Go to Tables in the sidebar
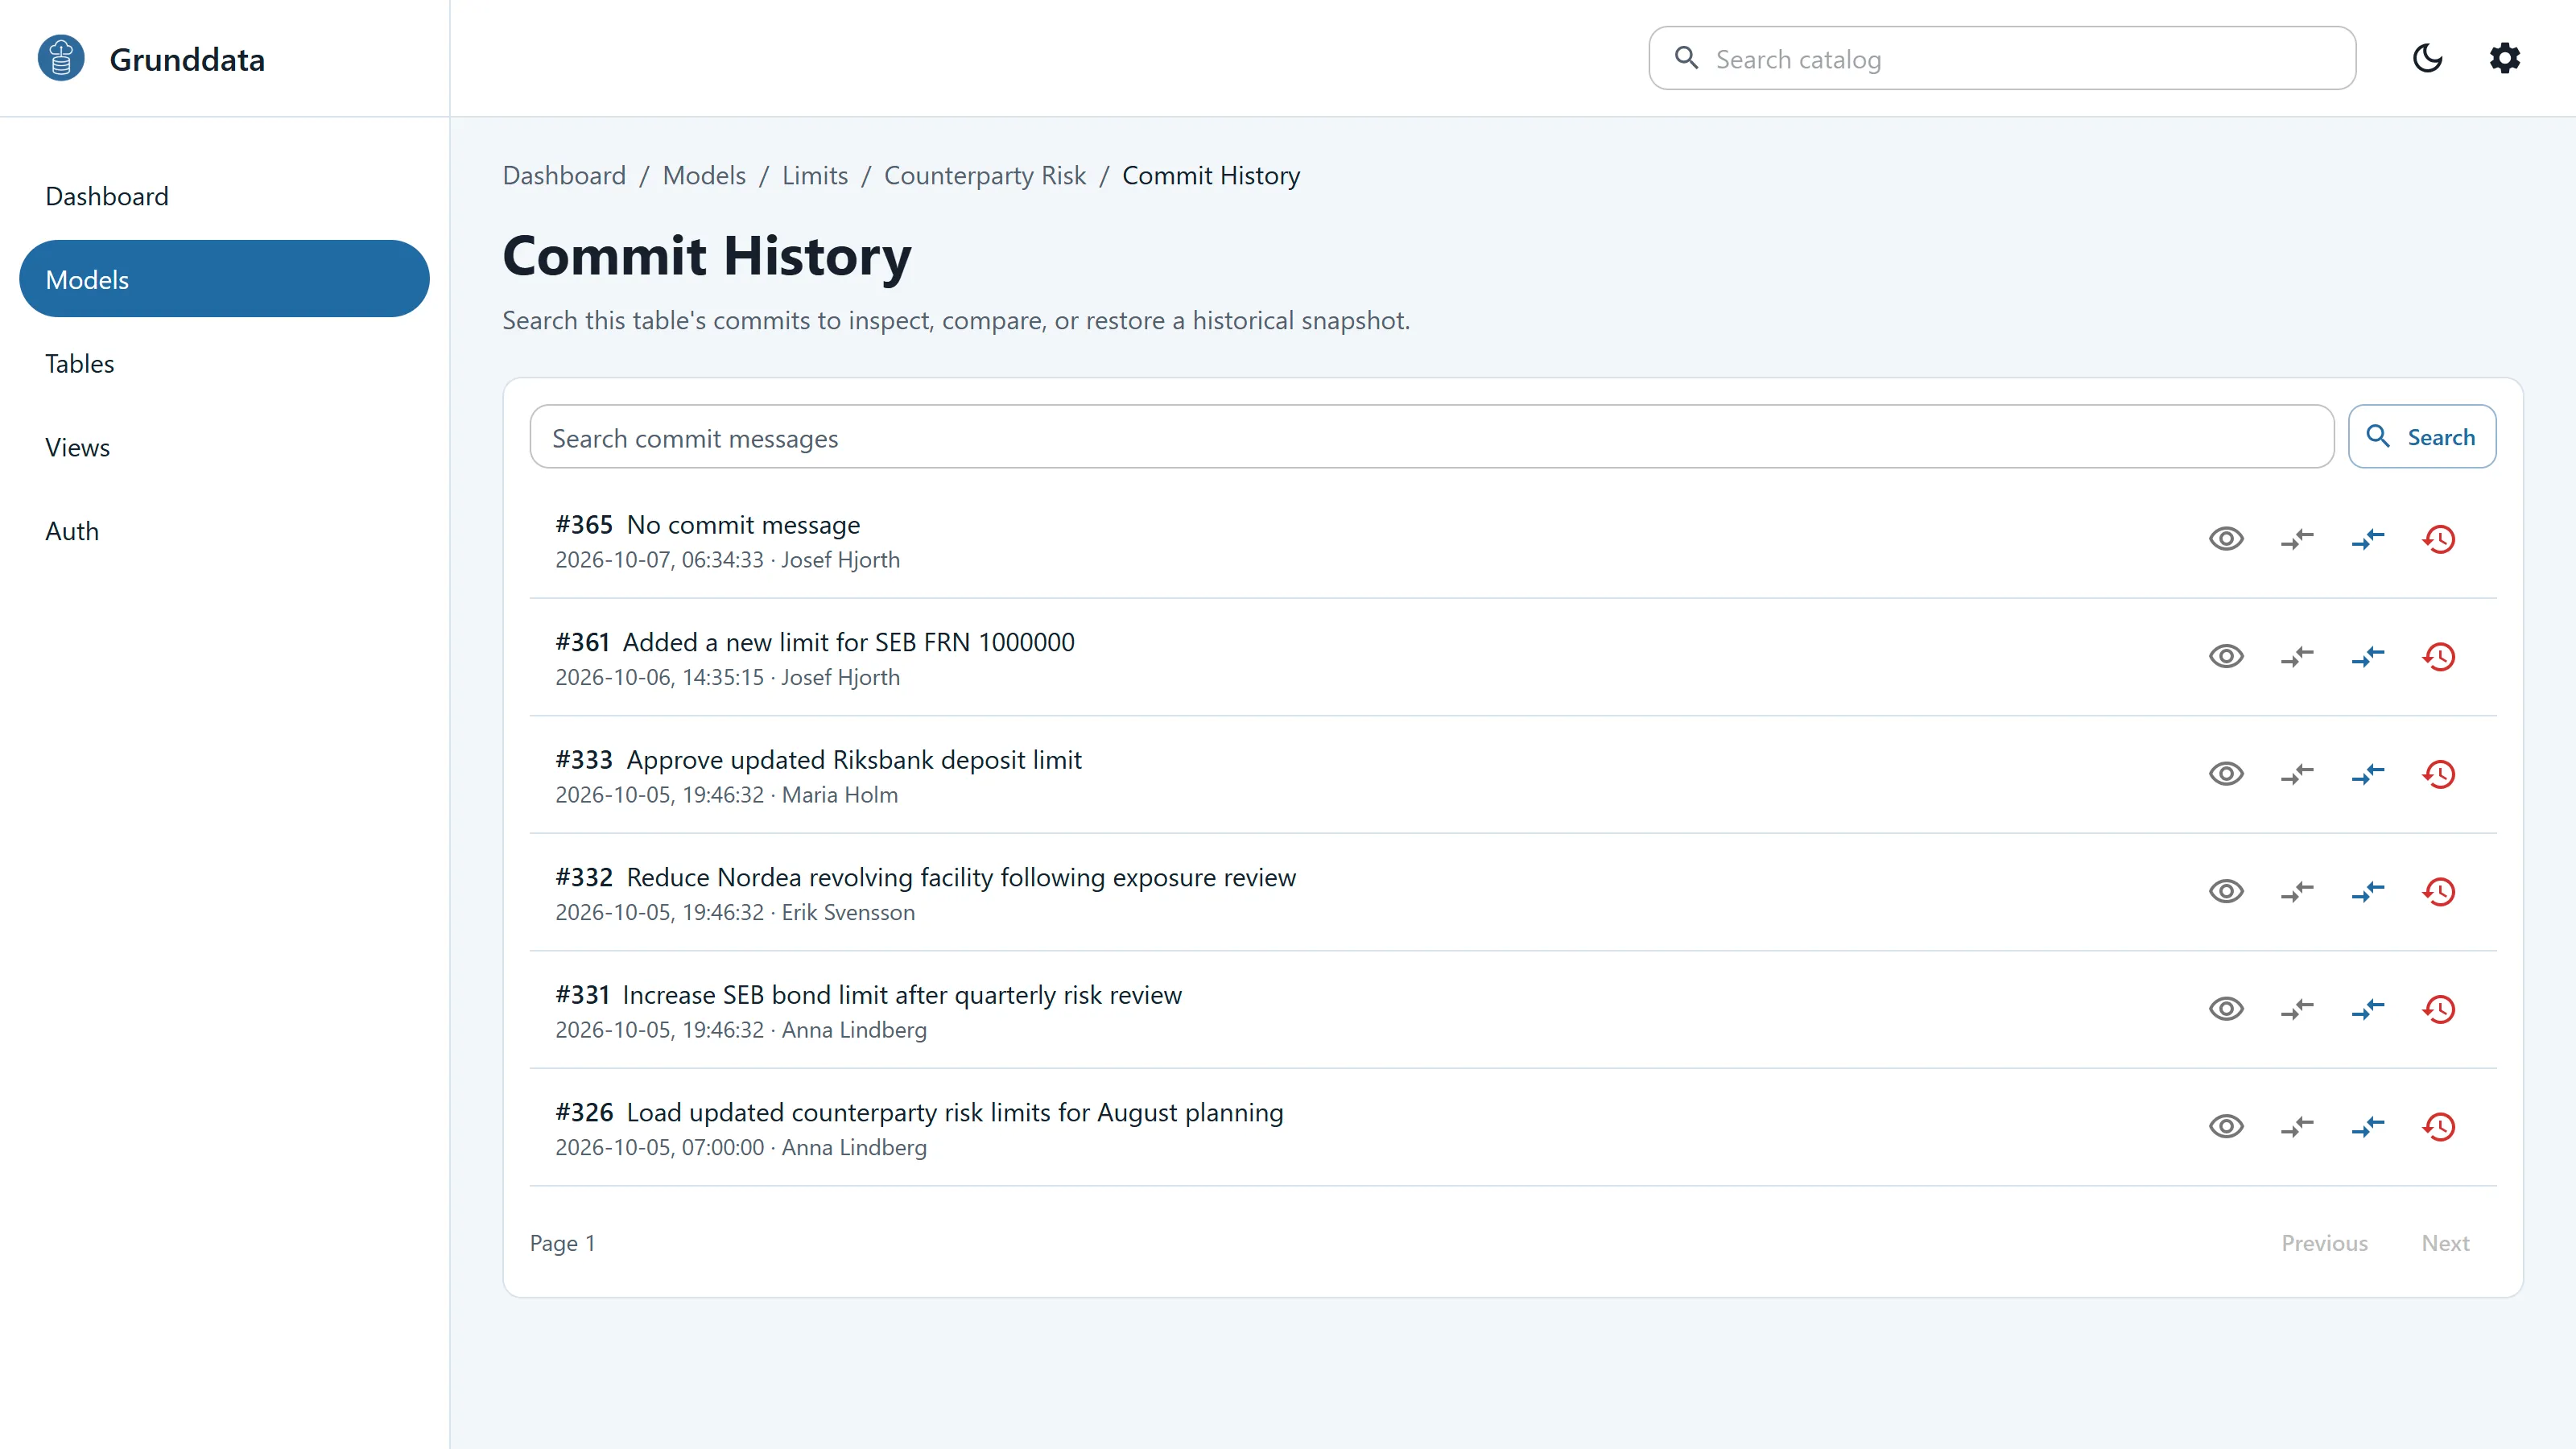Screen dimensions: 2576x1449 pos(224,363)
